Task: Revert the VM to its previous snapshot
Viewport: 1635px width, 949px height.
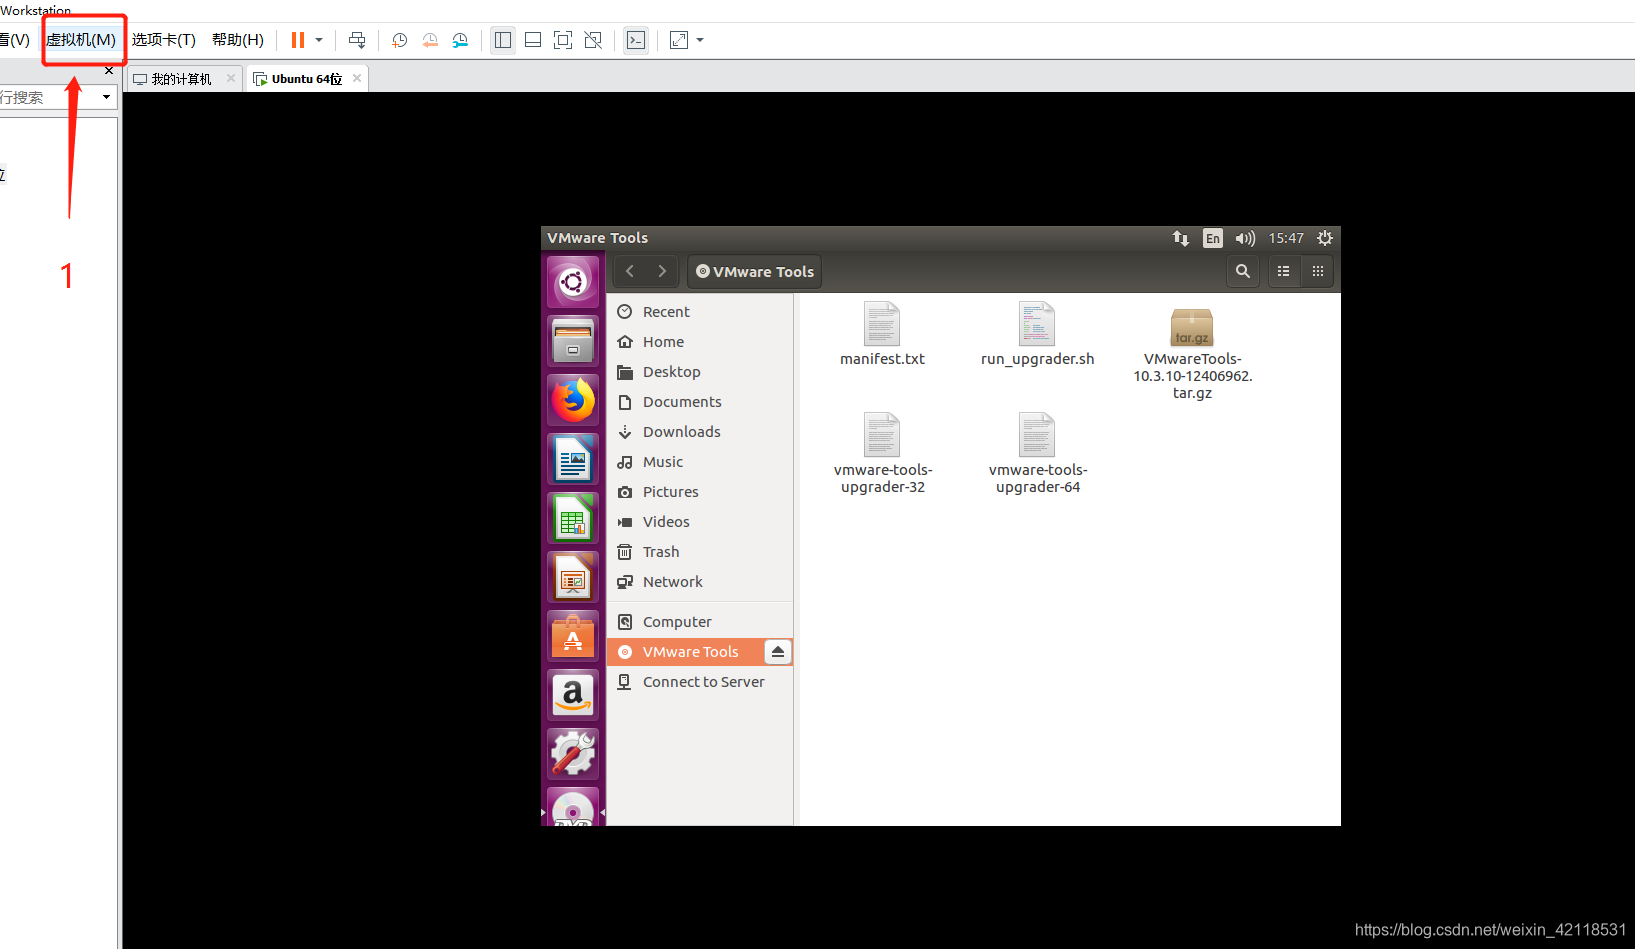Action: click(x=430, y=40)
